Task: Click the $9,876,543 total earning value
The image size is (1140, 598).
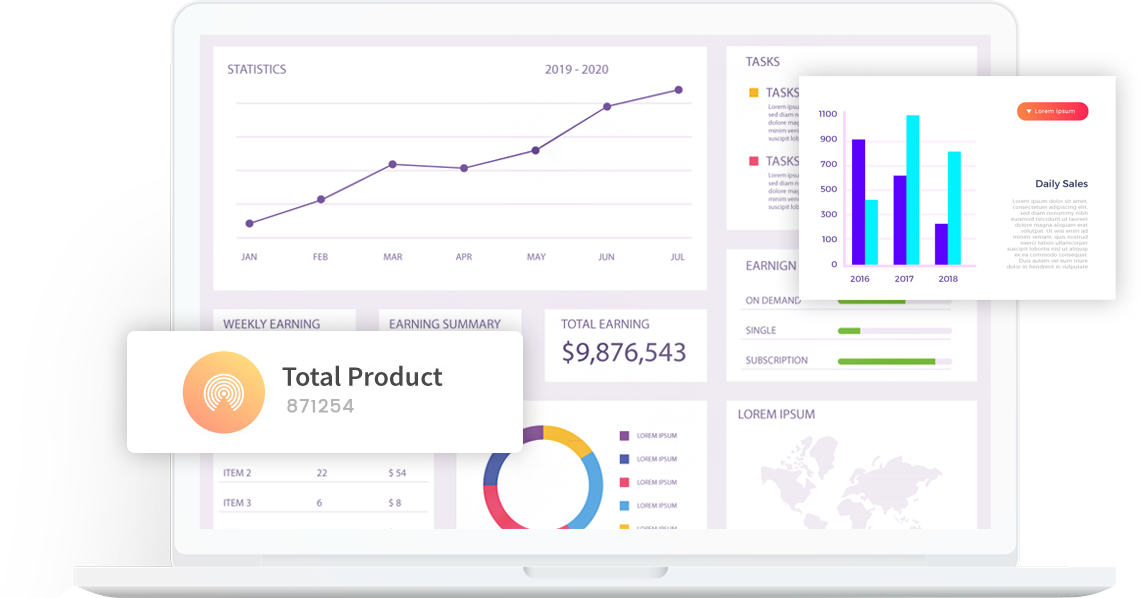Action: click(623, 352)
